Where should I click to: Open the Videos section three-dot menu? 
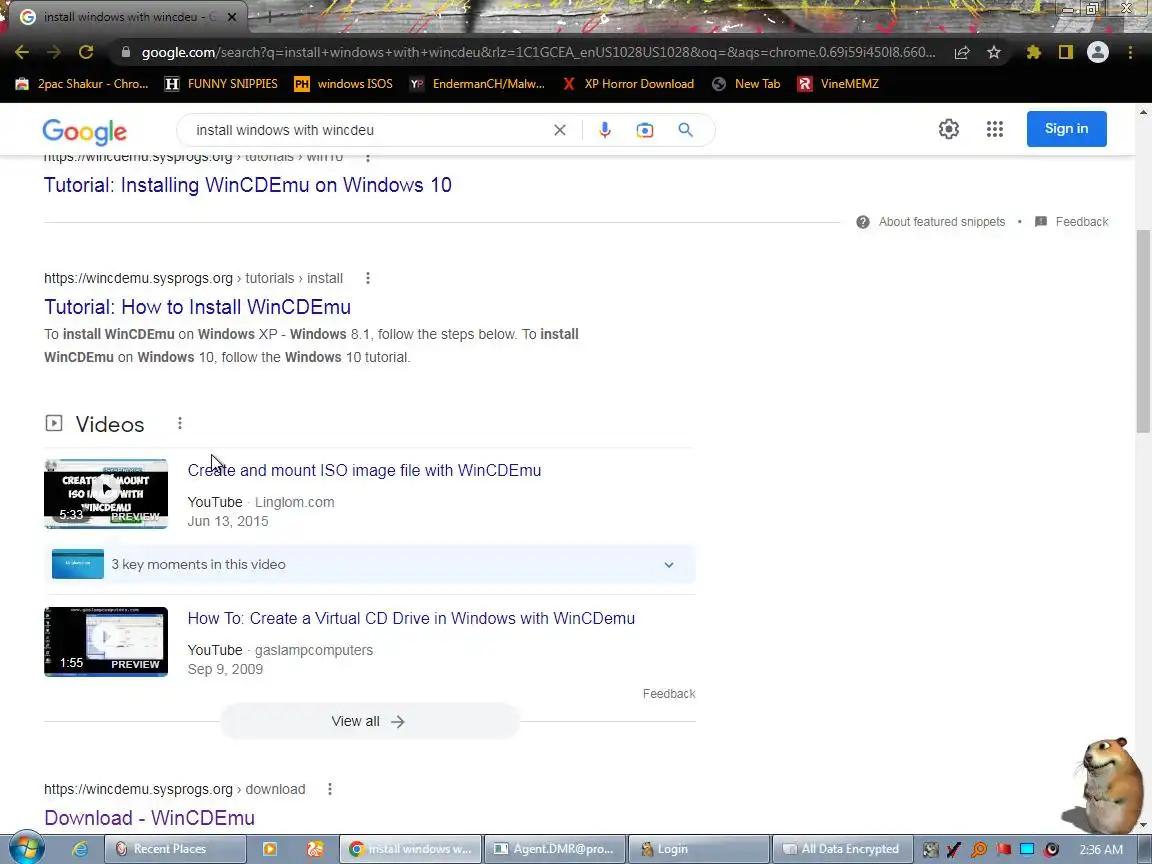179,424
